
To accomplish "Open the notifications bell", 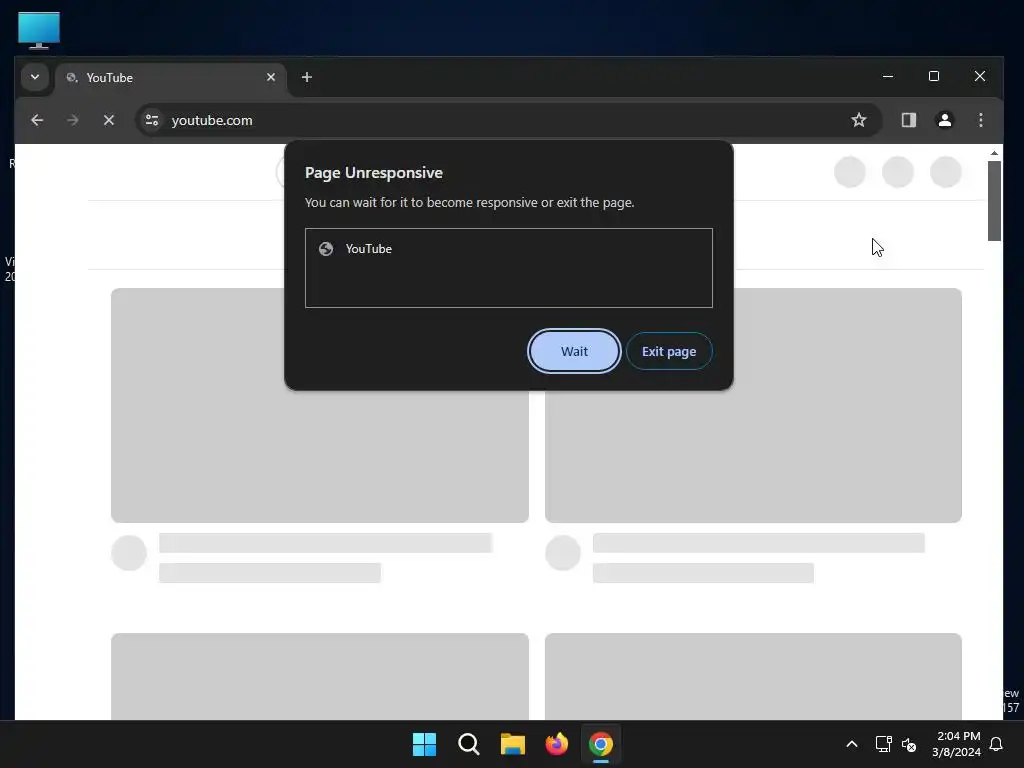I will click(x=996, y=744).
